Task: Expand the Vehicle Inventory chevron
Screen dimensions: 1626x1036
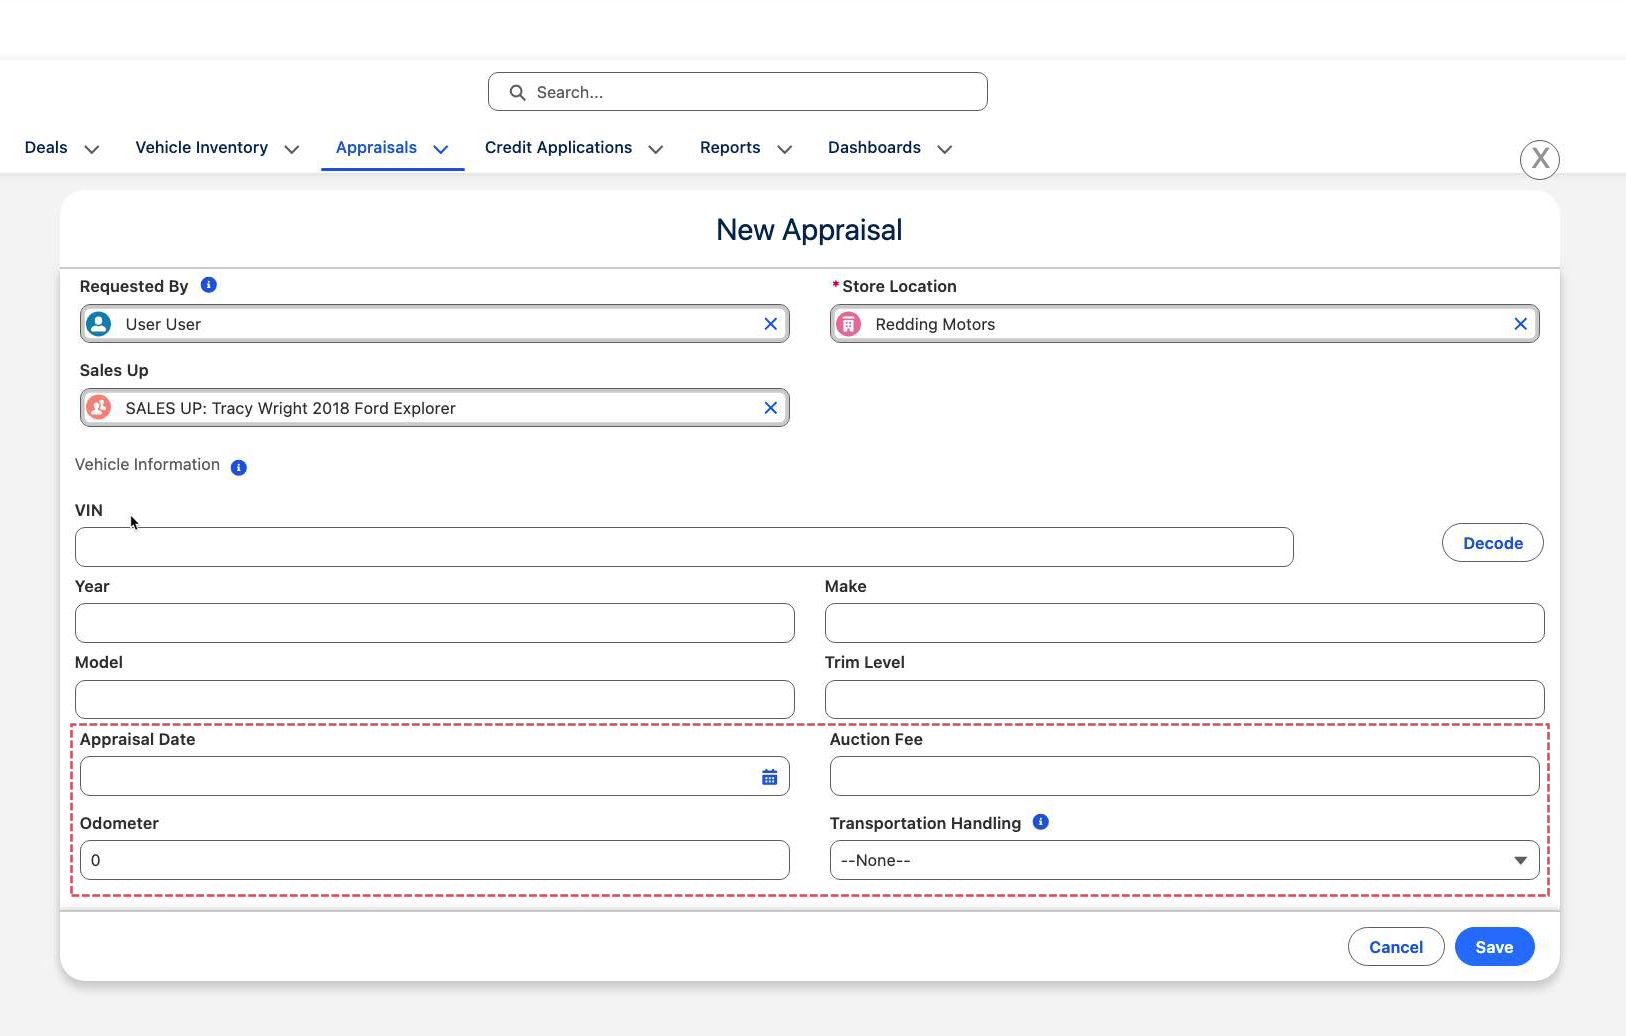Action: (292, 149)
